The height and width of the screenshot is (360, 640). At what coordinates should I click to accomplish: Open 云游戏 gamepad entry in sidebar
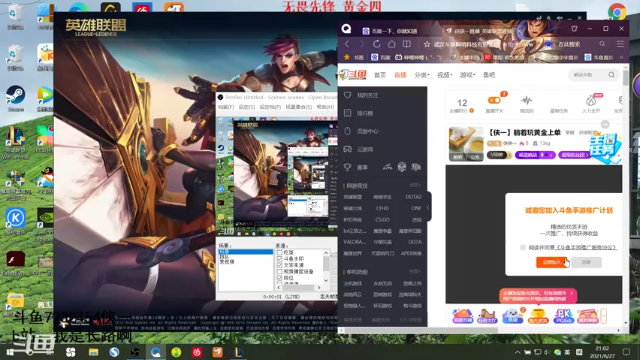click(364, 149)
